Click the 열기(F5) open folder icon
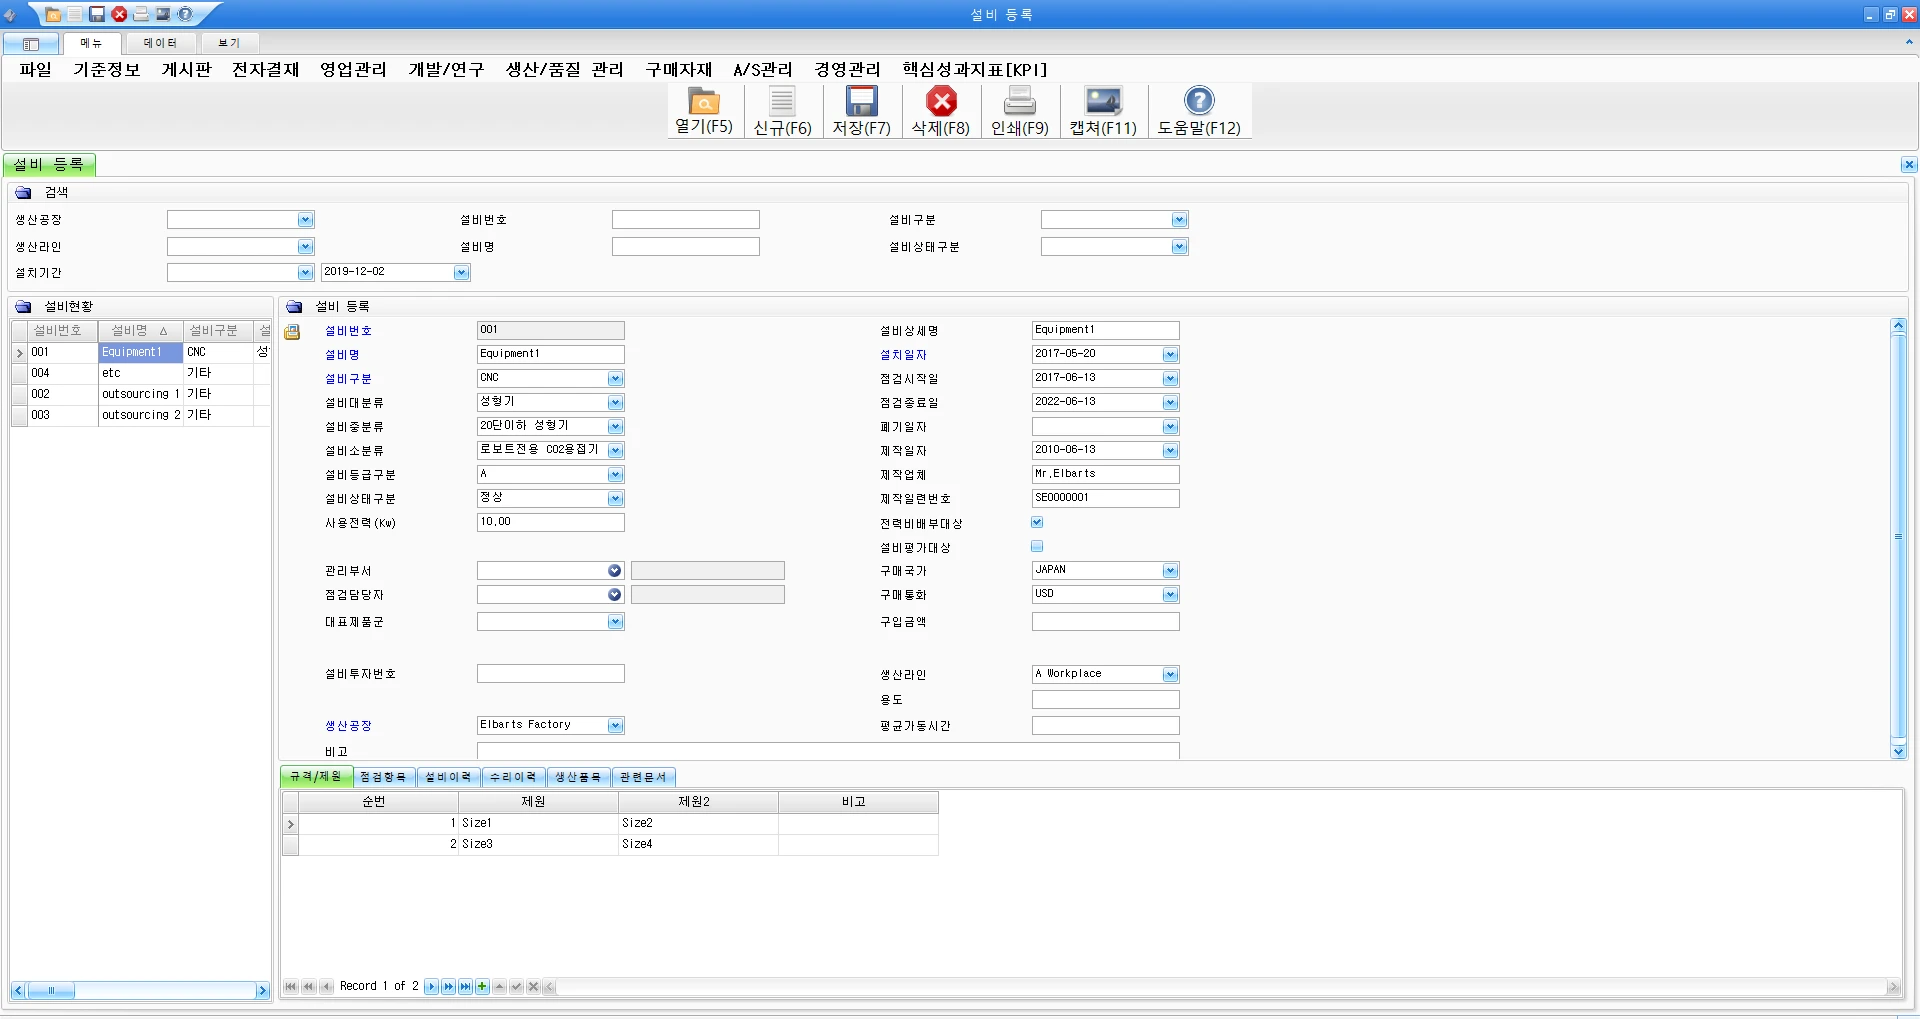The height and width of the screenshot is (1019, 1920). pyautogui.click(x=703, y=102)
